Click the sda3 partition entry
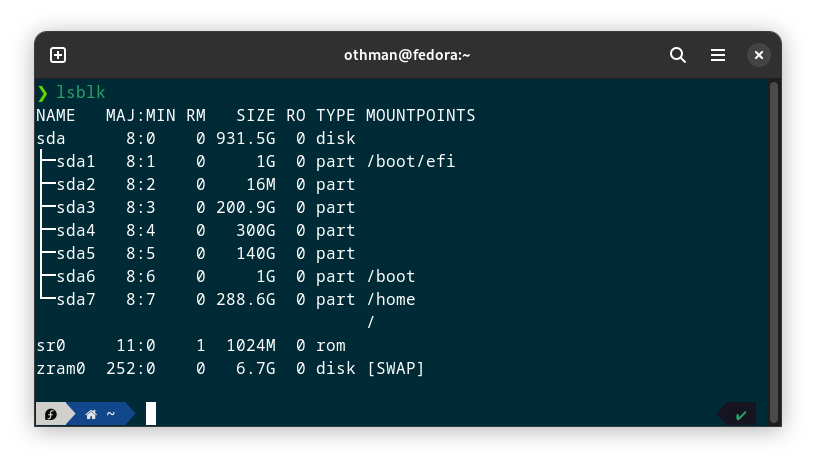Viewport: 816px width, 464px height. (76, 208)
